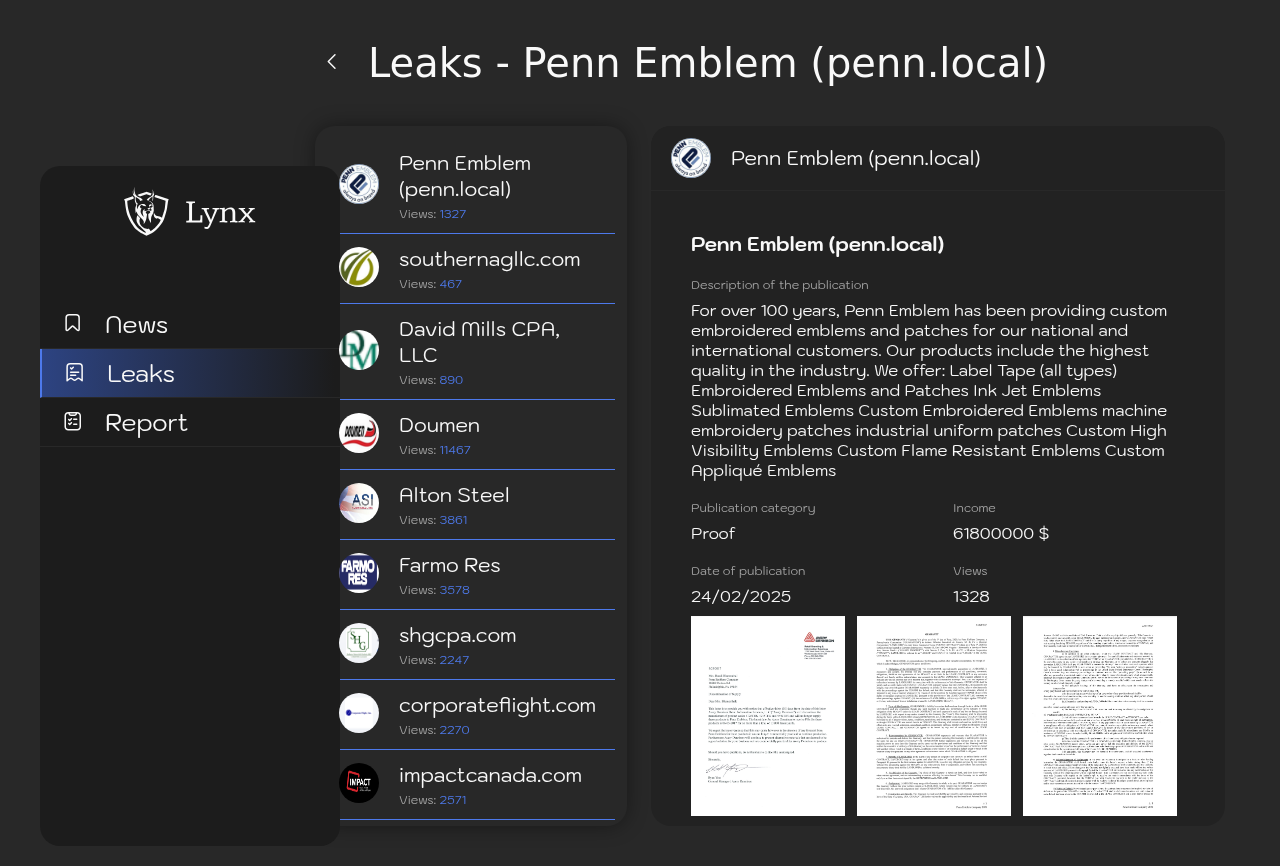Click the views count 467 under southernagllc.com
Screen dimensions: 1280x866
coord(451,284)
